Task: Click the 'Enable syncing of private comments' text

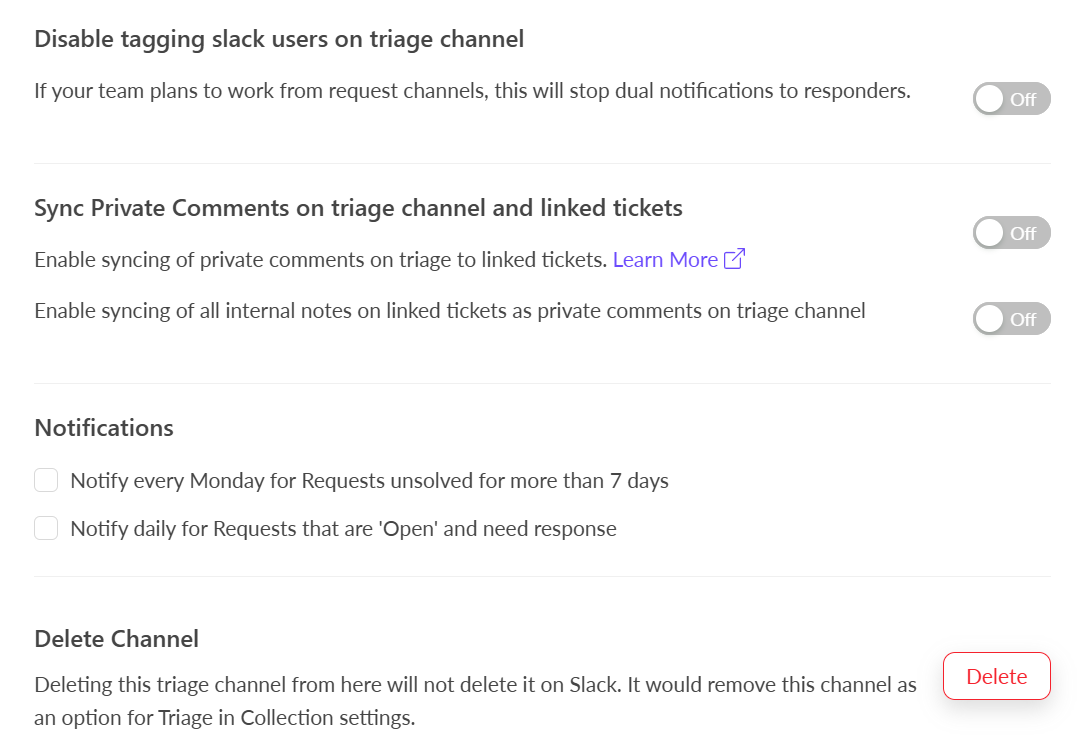Action: (320, 260)
